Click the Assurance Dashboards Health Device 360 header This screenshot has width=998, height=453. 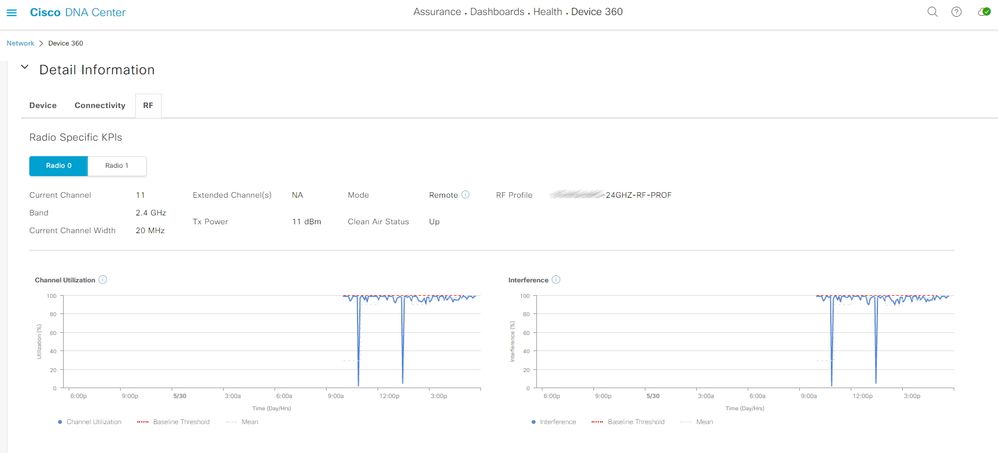[x=518, y=12]
